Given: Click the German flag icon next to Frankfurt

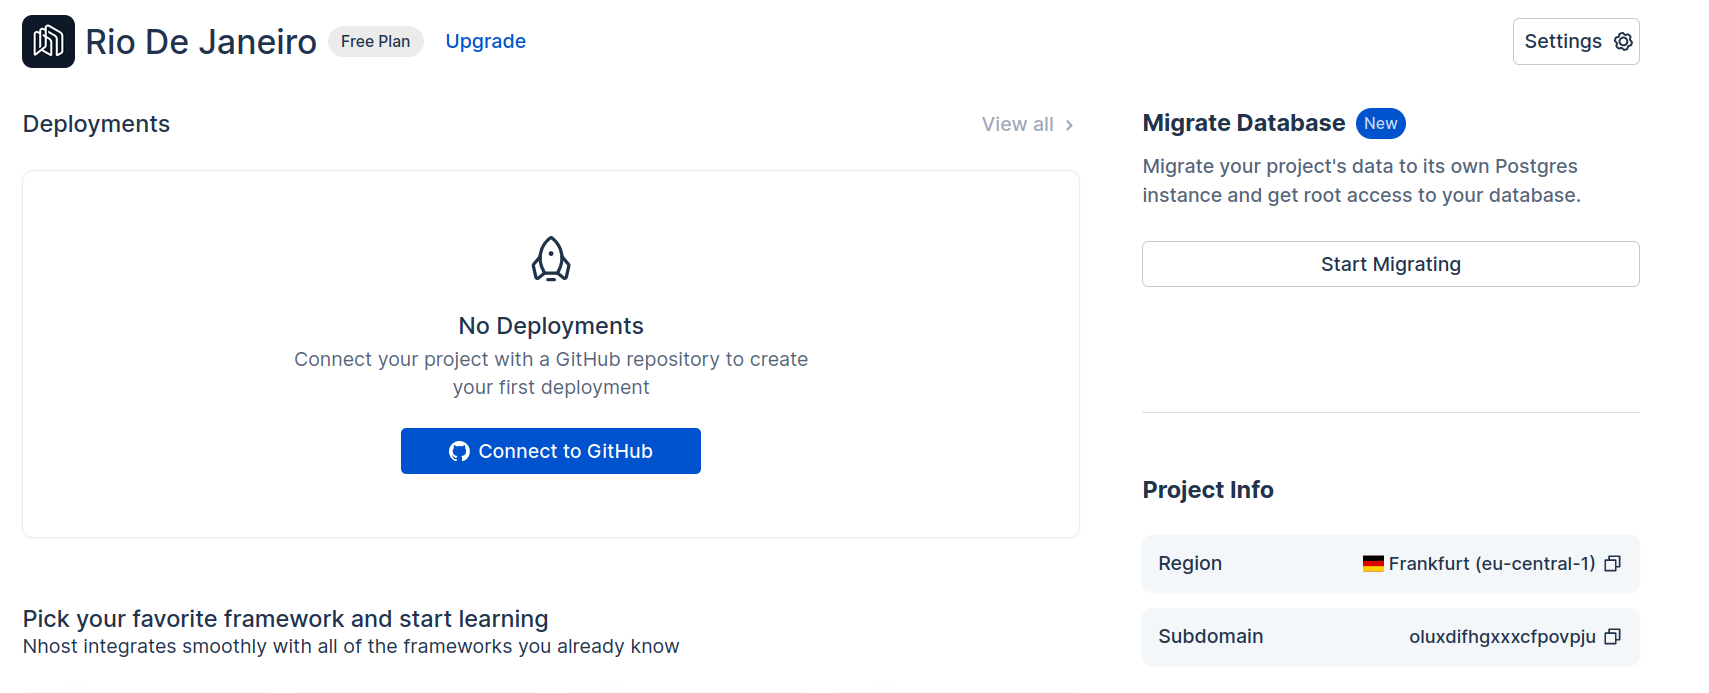Looking at the screenshot, I should (x=1373, y=564).
